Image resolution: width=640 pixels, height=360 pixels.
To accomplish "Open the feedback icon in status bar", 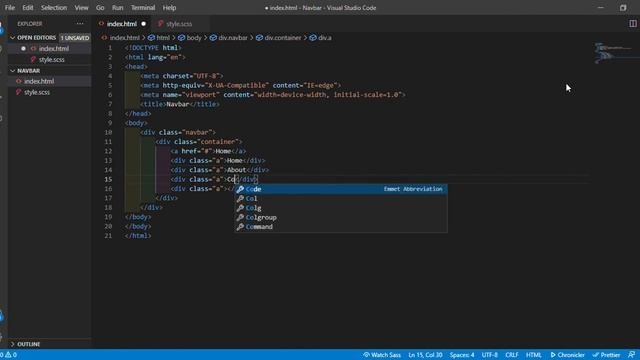I will tap(631, 355).
